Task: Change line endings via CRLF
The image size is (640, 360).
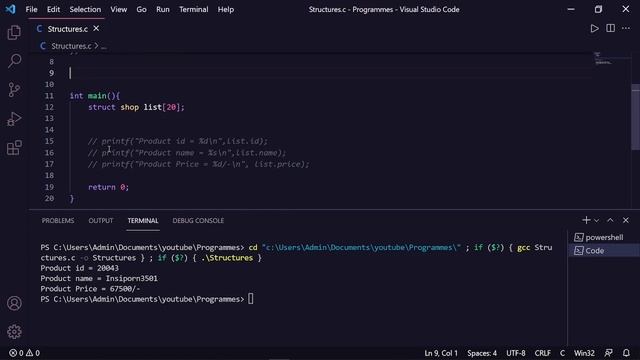Action: tap(542, 353)
